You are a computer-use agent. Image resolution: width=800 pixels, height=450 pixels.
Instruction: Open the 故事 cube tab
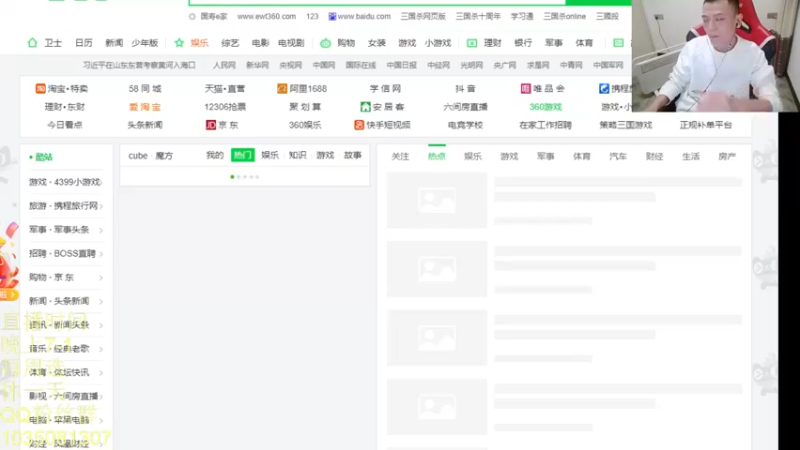(353, 155)
